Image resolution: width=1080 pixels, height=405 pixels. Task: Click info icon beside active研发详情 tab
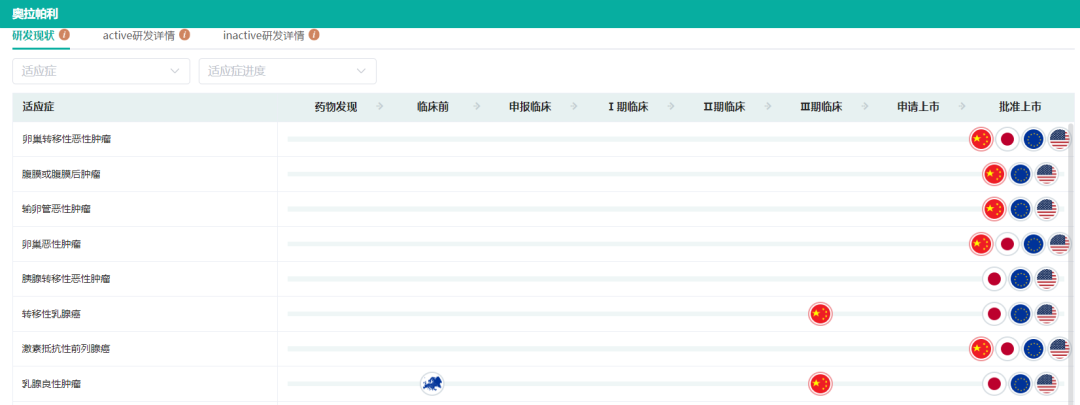(185, 34)
